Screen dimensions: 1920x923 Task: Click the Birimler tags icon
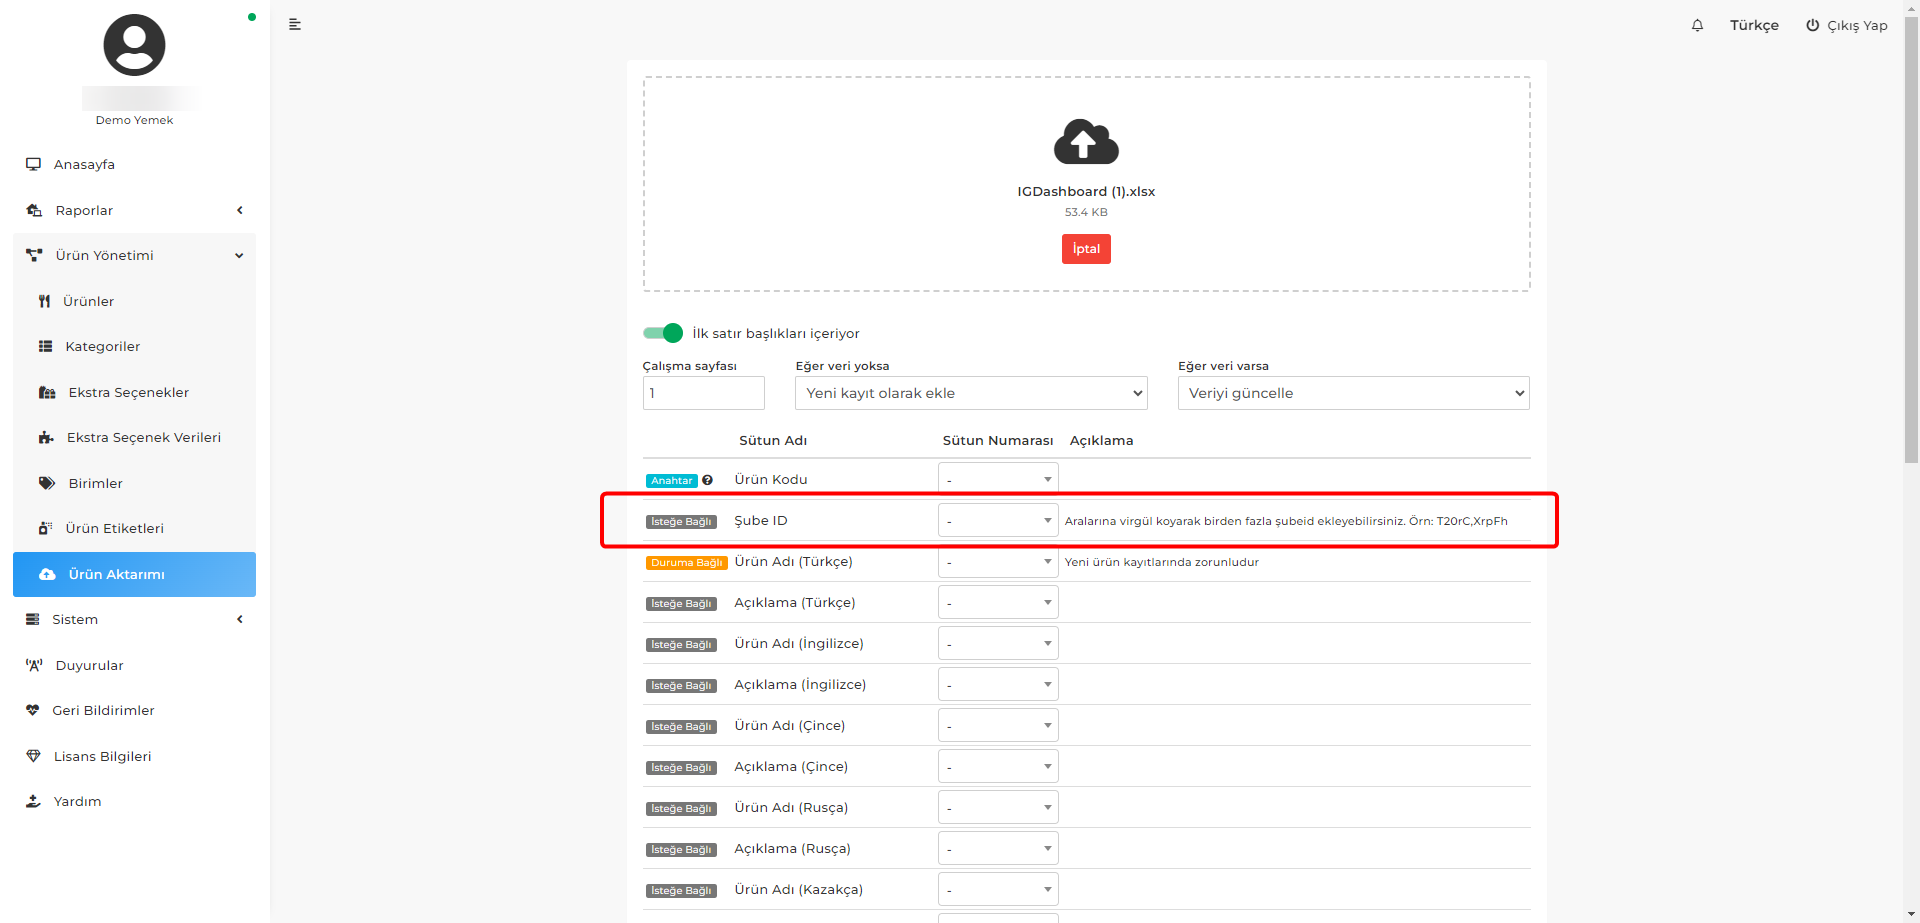(47, 483)
